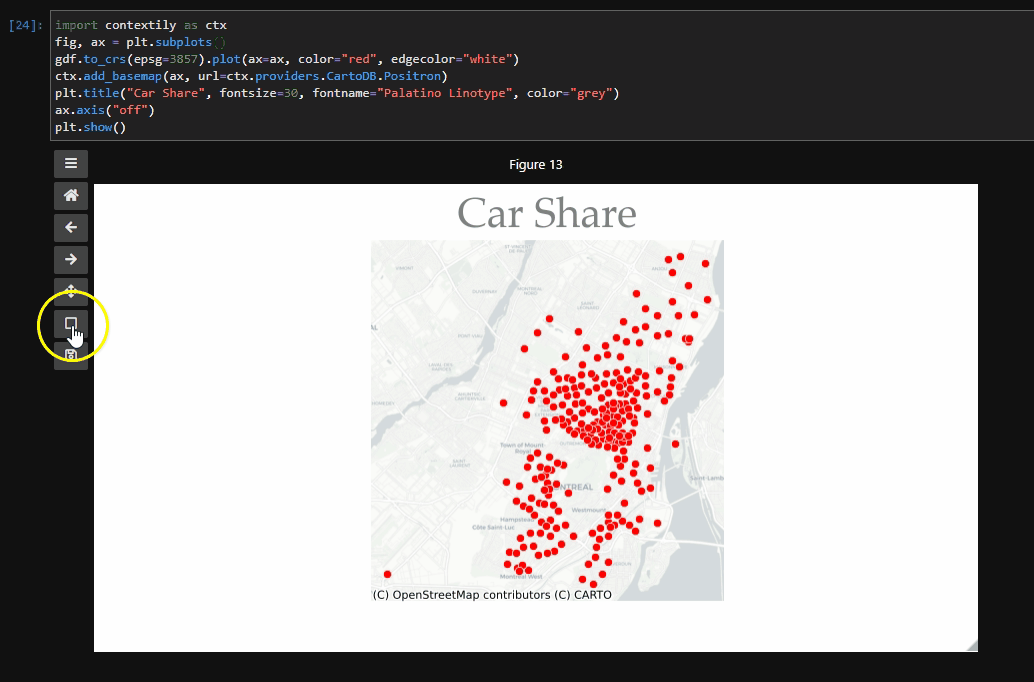Save the figure with the floppy disk icon

tap(70, 355)
